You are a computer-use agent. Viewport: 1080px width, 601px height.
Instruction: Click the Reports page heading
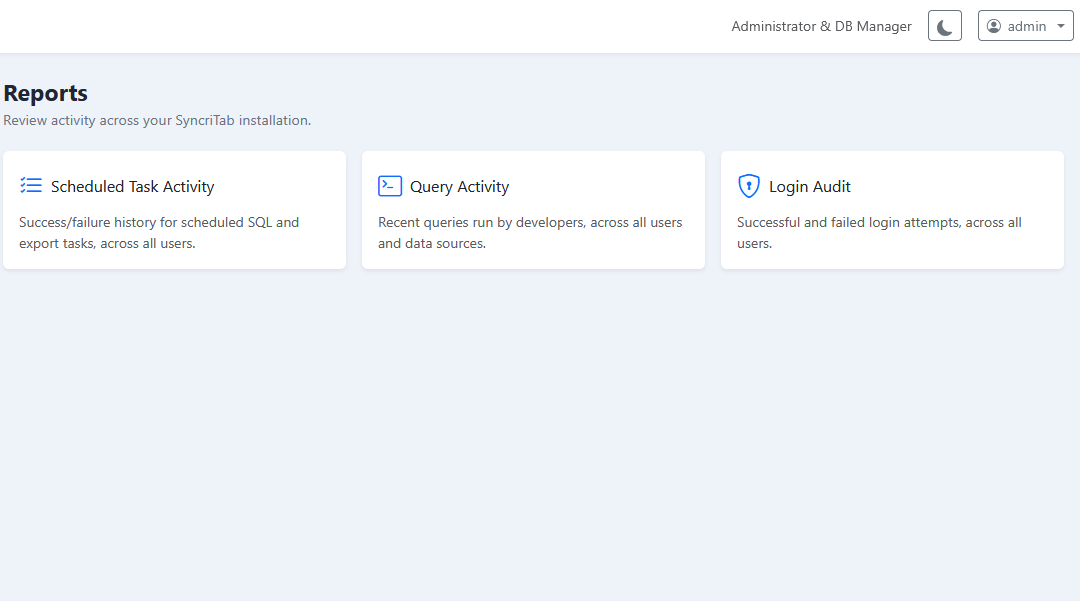(x=45, y=93)
